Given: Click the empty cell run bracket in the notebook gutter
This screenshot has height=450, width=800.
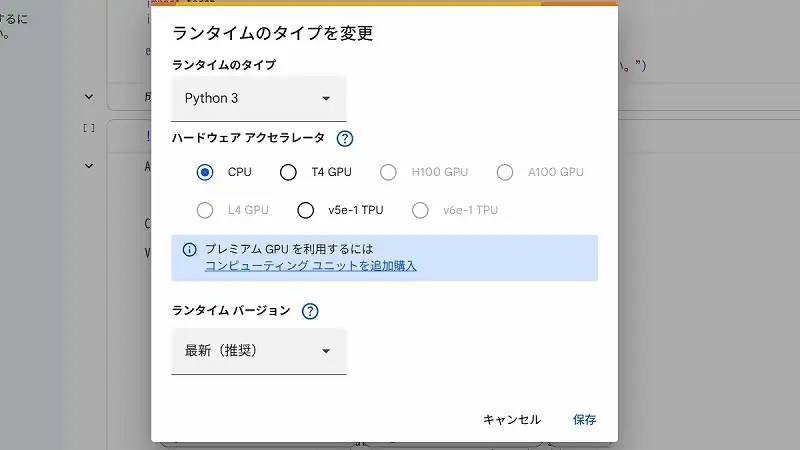Looking at the screenshot, I should coord(89,128).
